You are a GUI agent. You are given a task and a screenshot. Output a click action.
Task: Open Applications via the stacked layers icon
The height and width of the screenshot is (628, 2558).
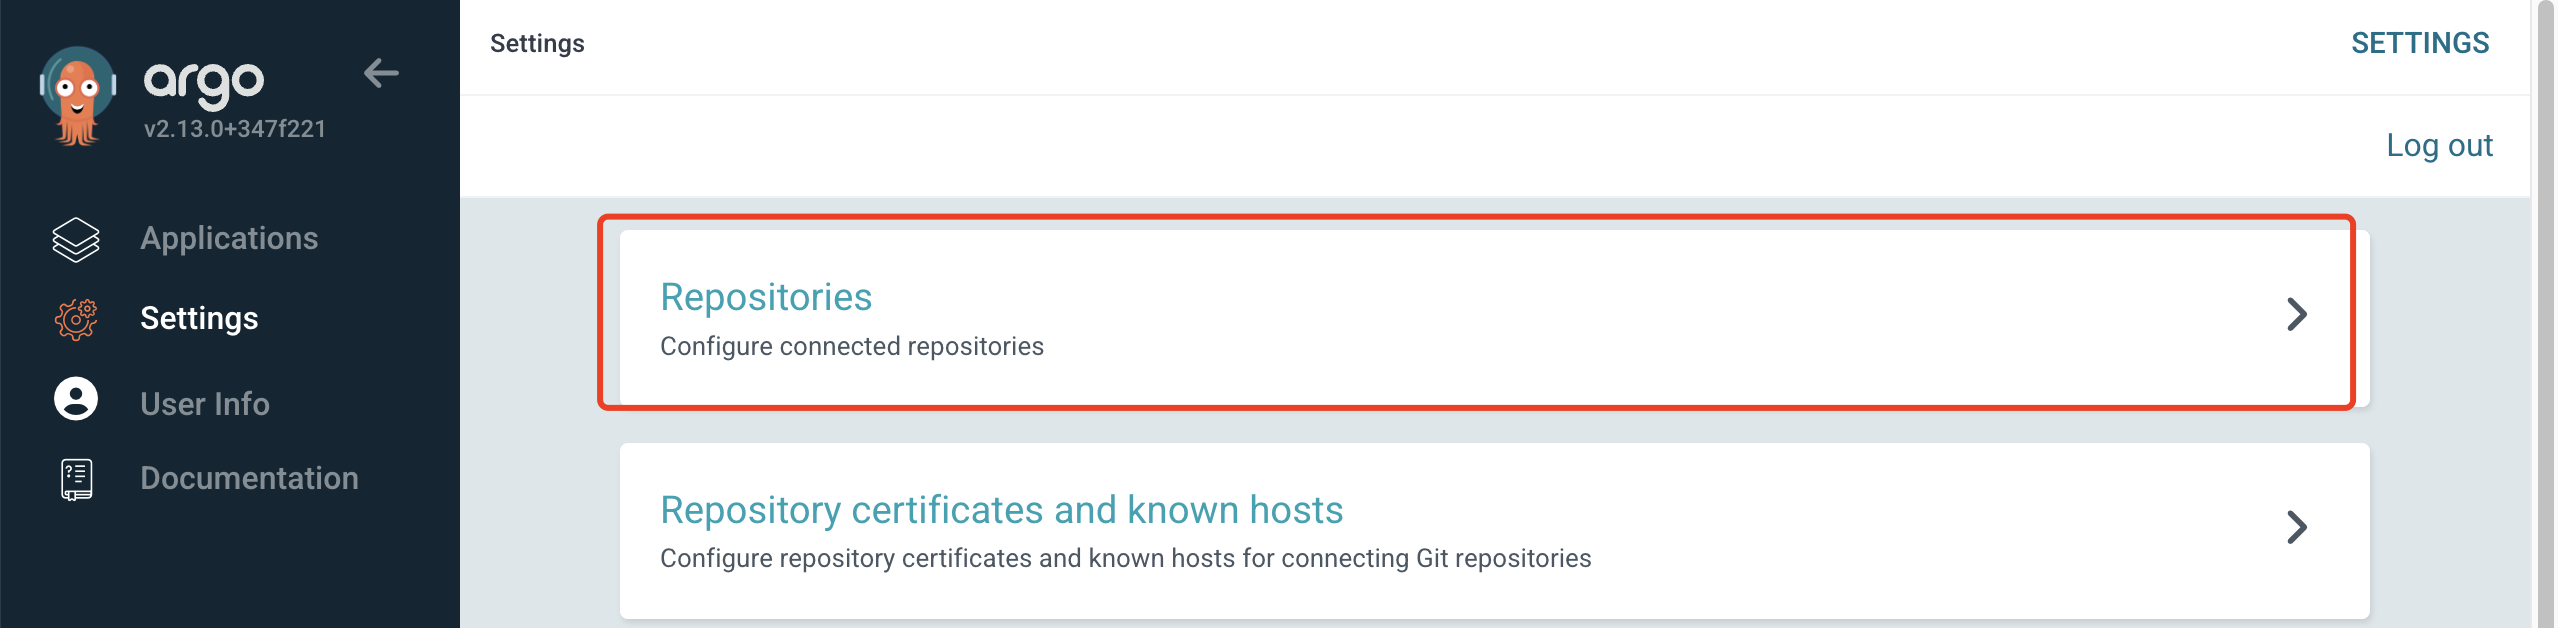(x=76, y=239)
